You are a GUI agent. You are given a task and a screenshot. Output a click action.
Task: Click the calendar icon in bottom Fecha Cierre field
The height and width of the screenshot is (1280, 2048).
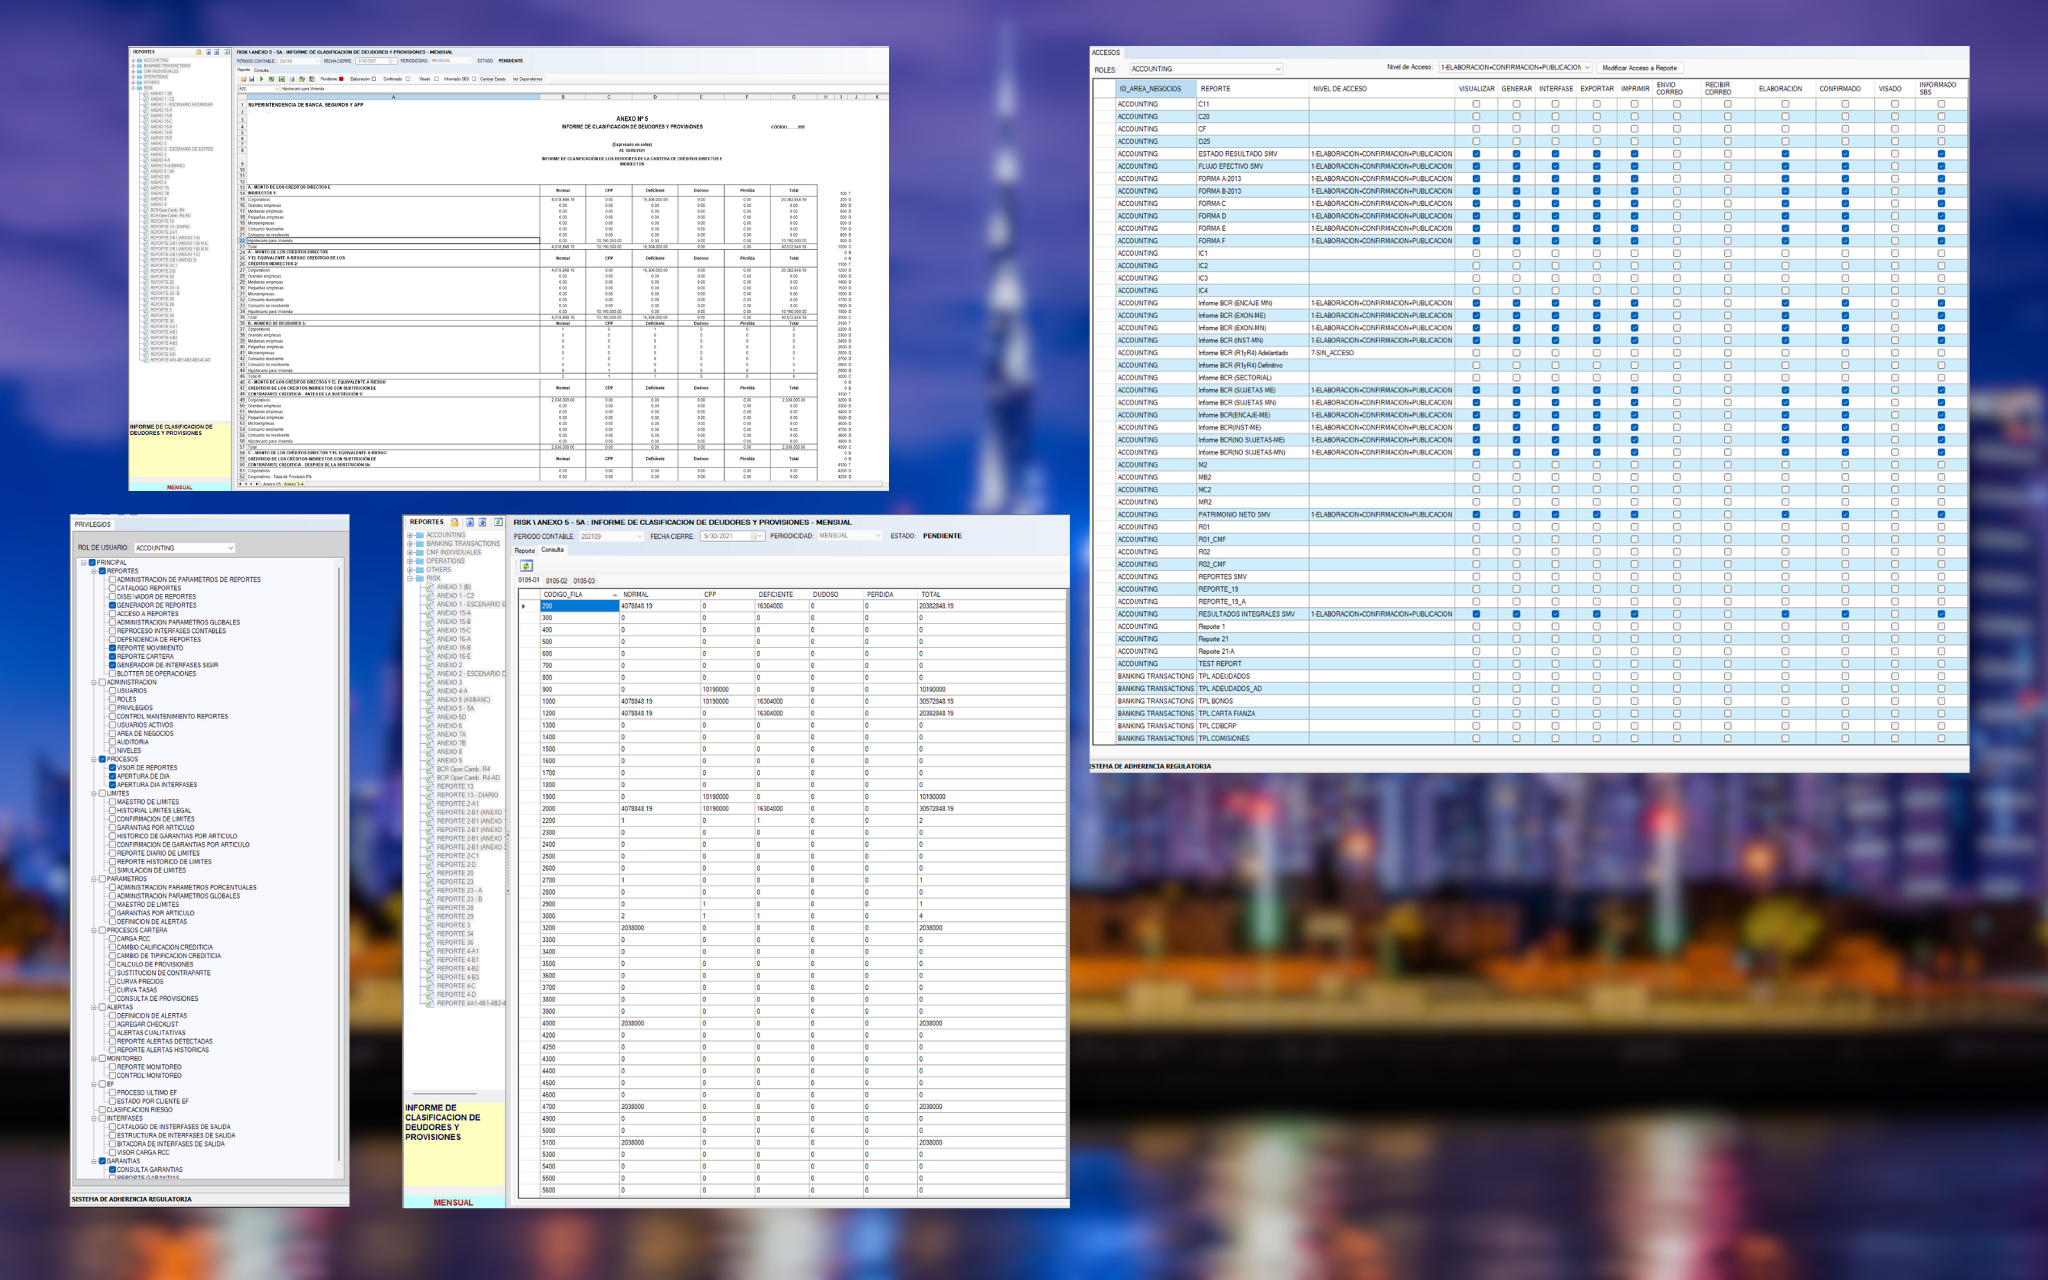pos(754,536)
